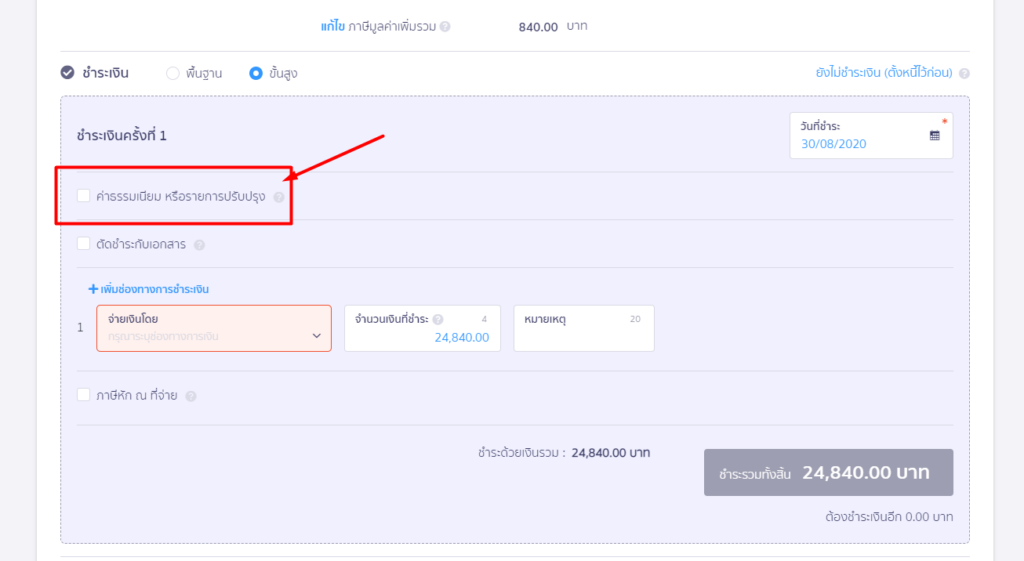Click help icon next to ตัดชำระกับเอกสาร

pos(199,245)
